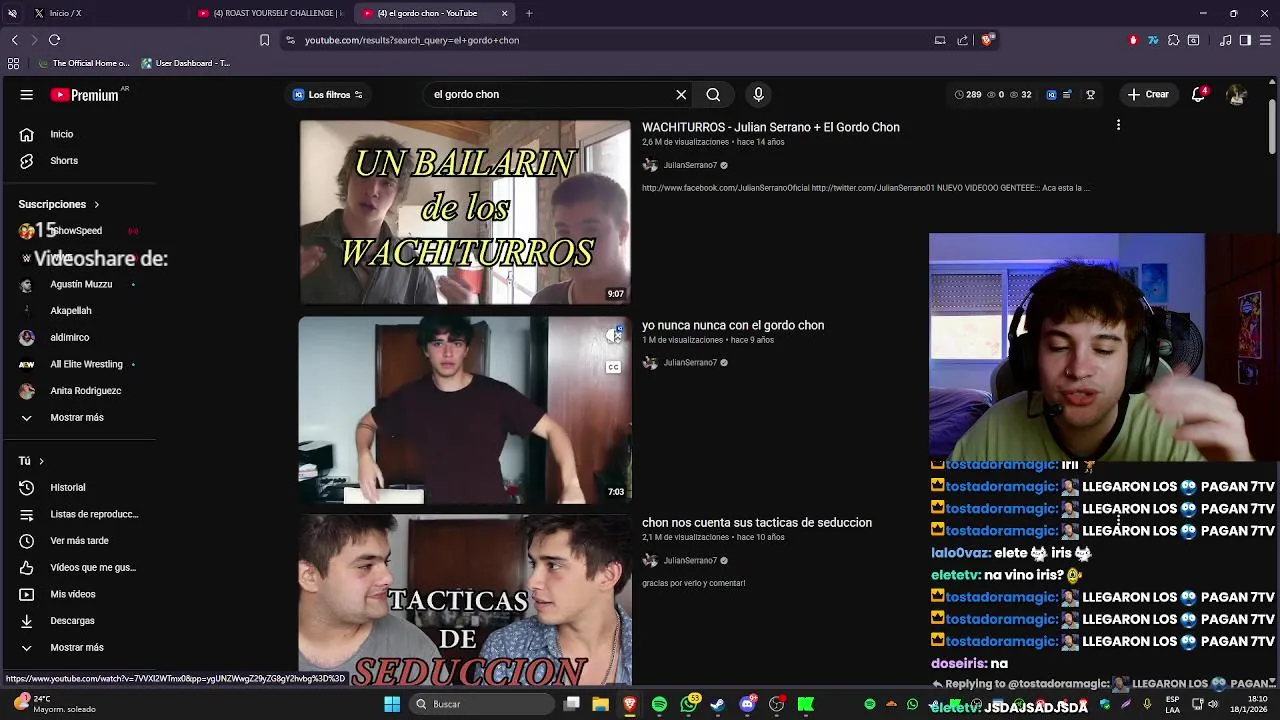Open the 'Tacticas de Seduccion' thumbnail
Image resolution: width=1280 pixels, height=720 pixels.
[465, 600]
